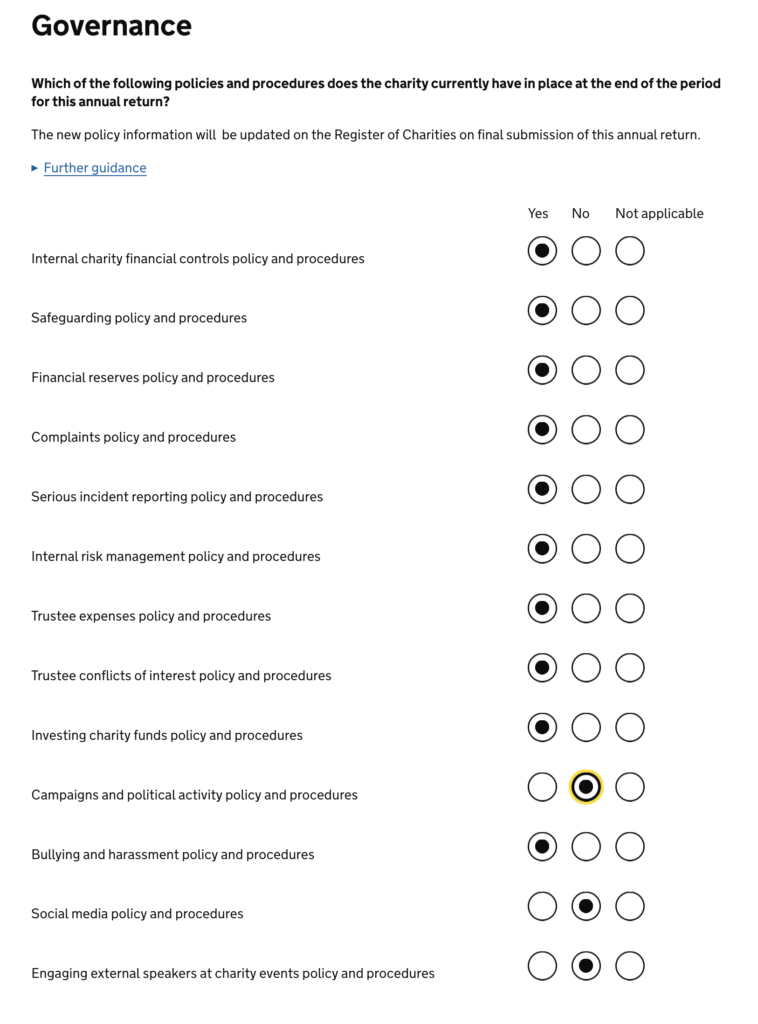Viewport: 758px width, 1024px height.
Task: Select Yes for Social media policy
Action: click(542, 906)
